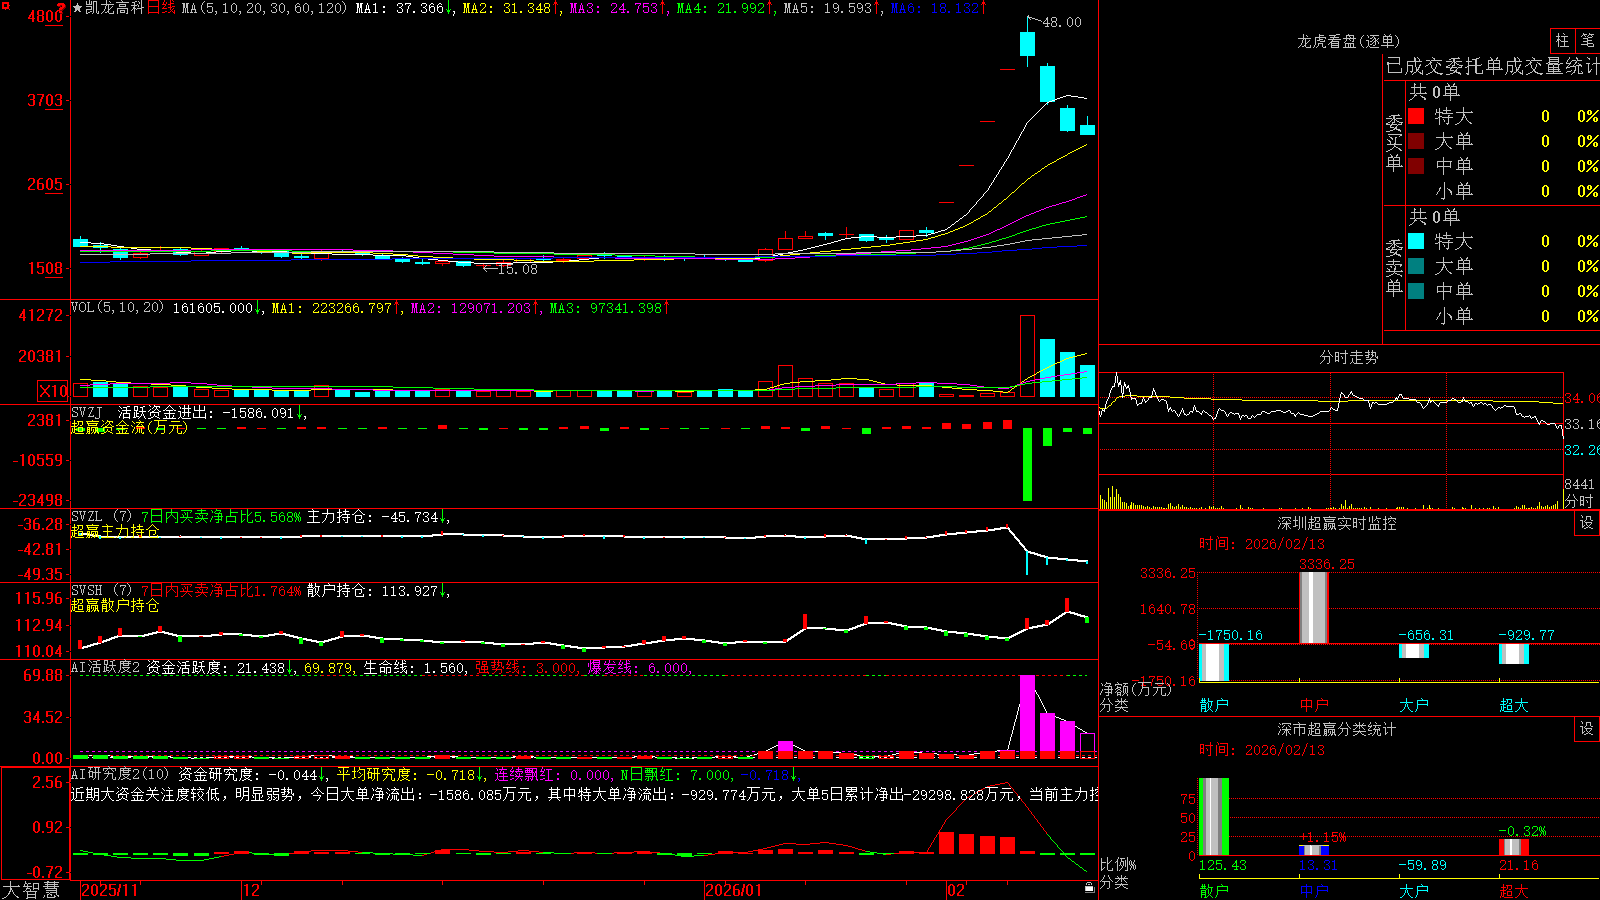The width and height of the screenshot is (1600, 900).
Task: Click the tall 3336.25 中户 bar in 实时监控
Action: pyautogui.click(x=1313, y=607)
